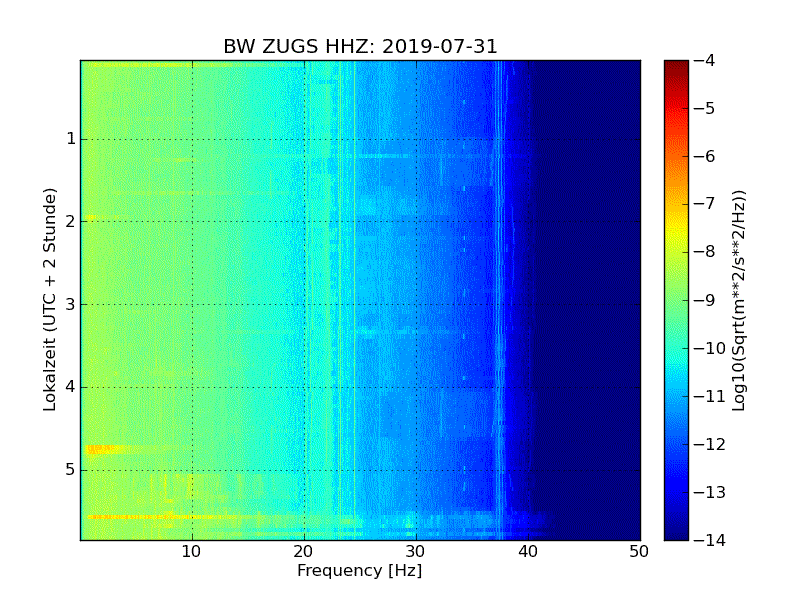The height and width of the screenshot is (600, 800).
Task: Click the colorbar label 'Log10(Sqrt(m**2/s**2/Hz))'
Action: click(x=739, y=300)
